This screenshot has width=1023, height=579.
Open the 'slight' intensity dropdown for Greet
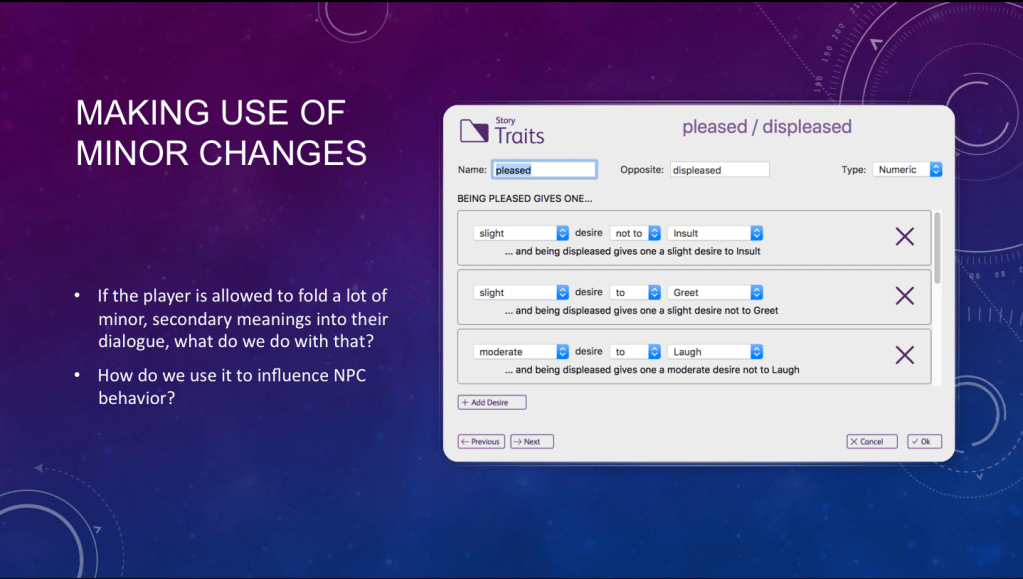coord(522,292)
